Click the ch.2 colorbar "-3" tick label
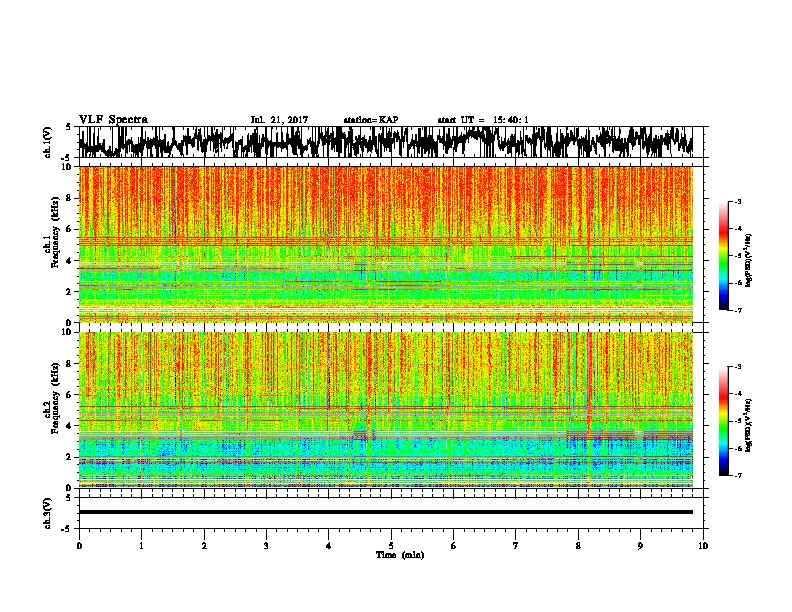Screen dimensions: 792x612 coord(737,367)
